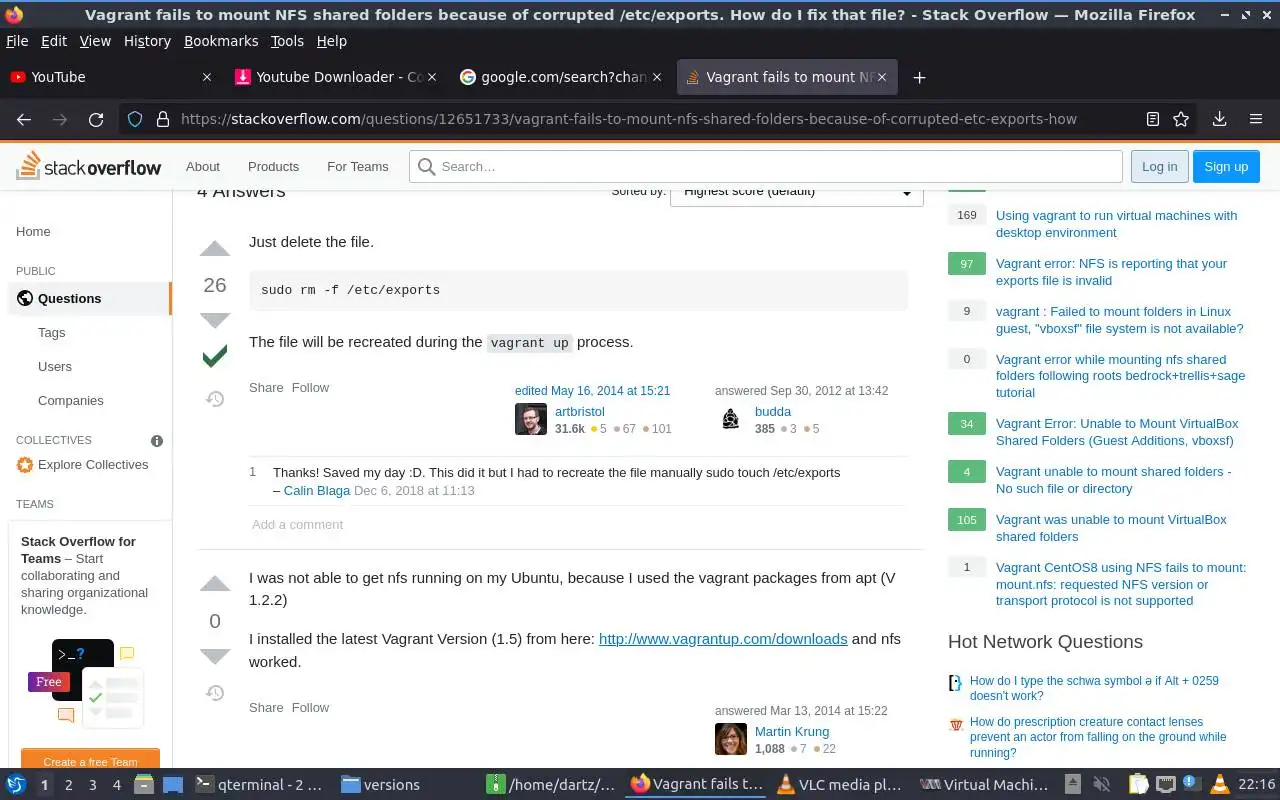Click the muted volume icon in system tray
The width and height of the screenshot is (1280, 800).
coord(1103,784)
